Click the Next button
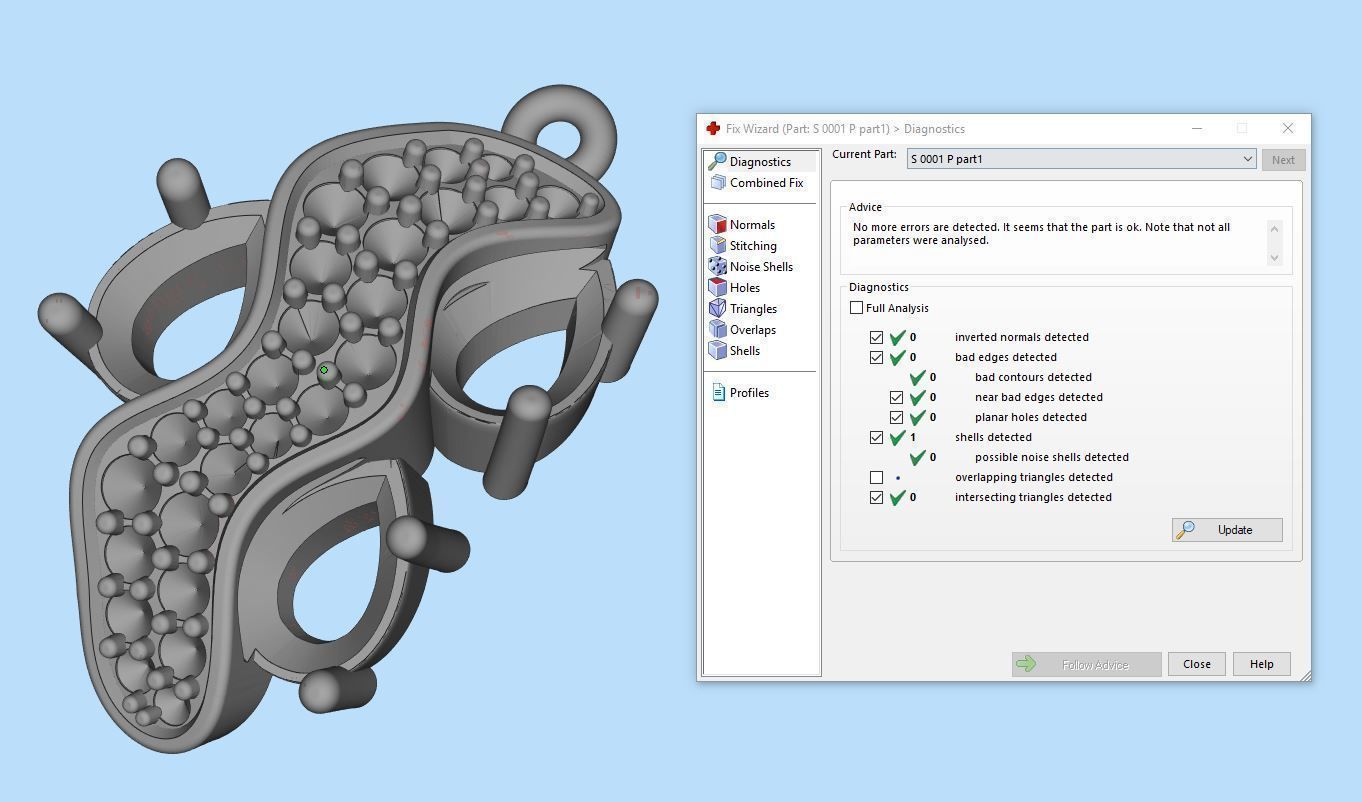 (1283, 160)
